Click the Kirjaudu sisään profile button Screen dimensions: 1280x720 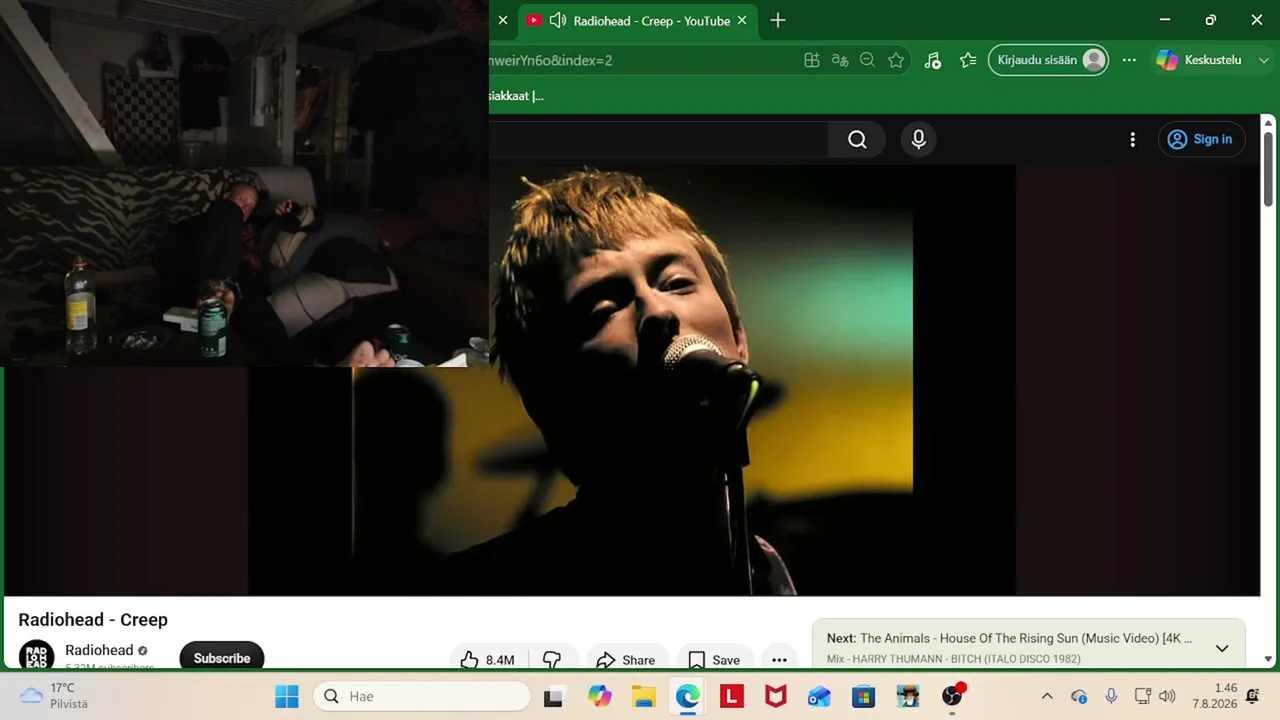(x=1048, y=60)
